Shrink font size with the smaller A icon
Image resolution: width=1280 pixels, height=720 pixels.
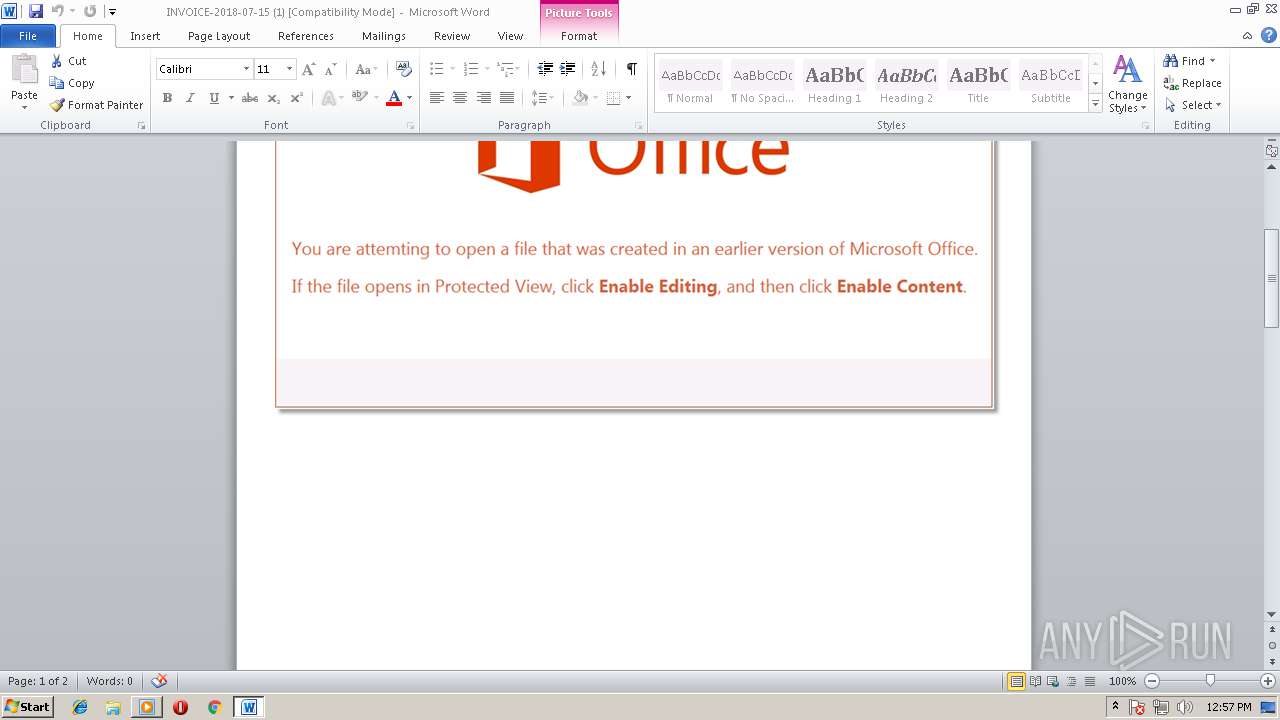pos(330,69)
